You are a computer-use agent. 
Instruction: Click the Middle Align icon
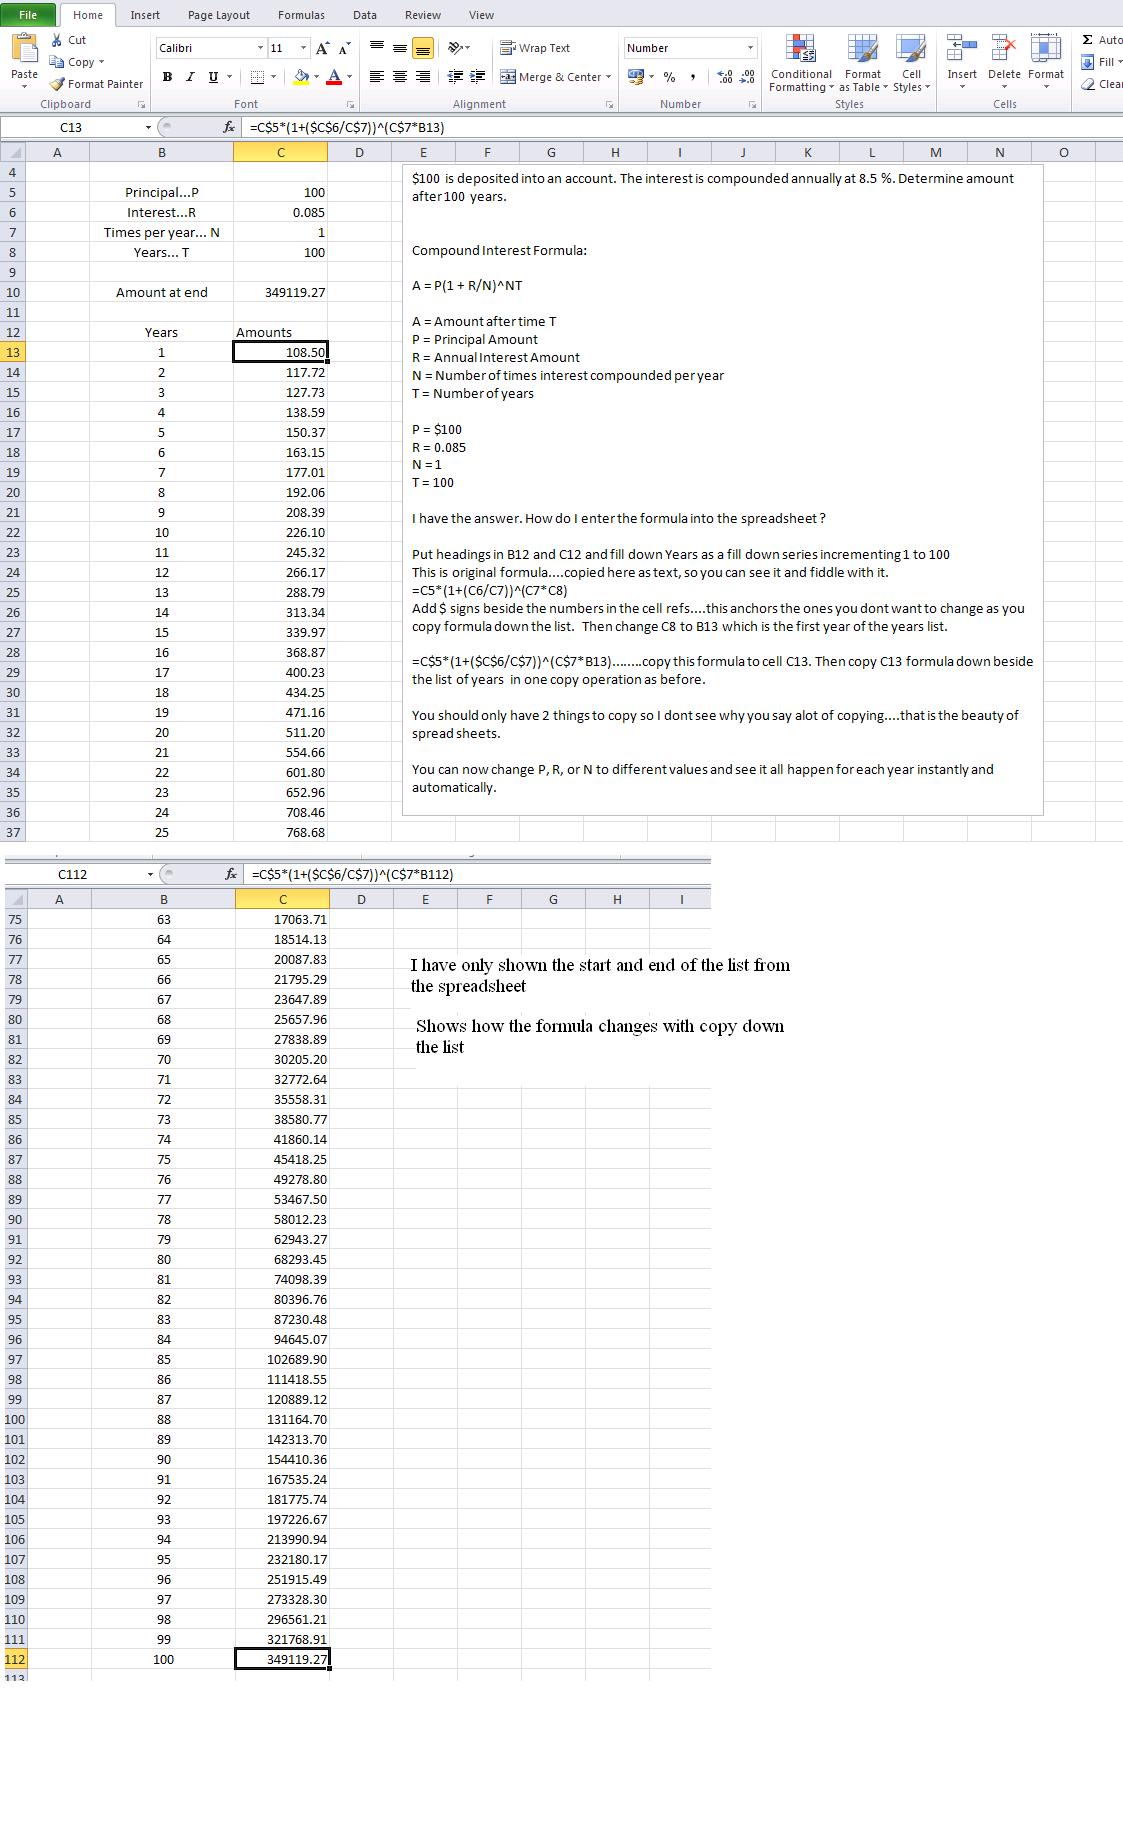400,47
